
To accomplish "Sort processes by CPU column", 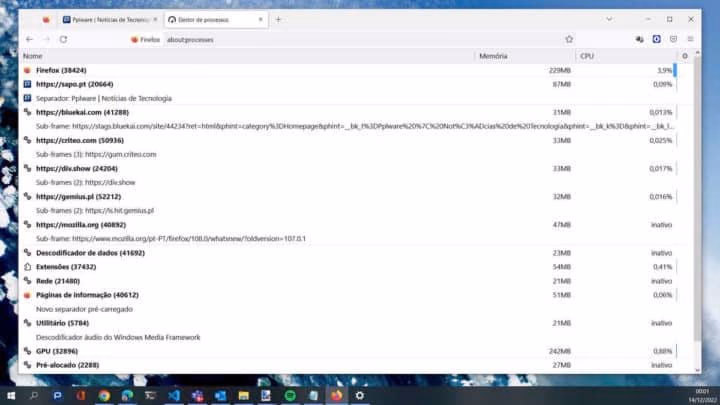I will [626, 56].
